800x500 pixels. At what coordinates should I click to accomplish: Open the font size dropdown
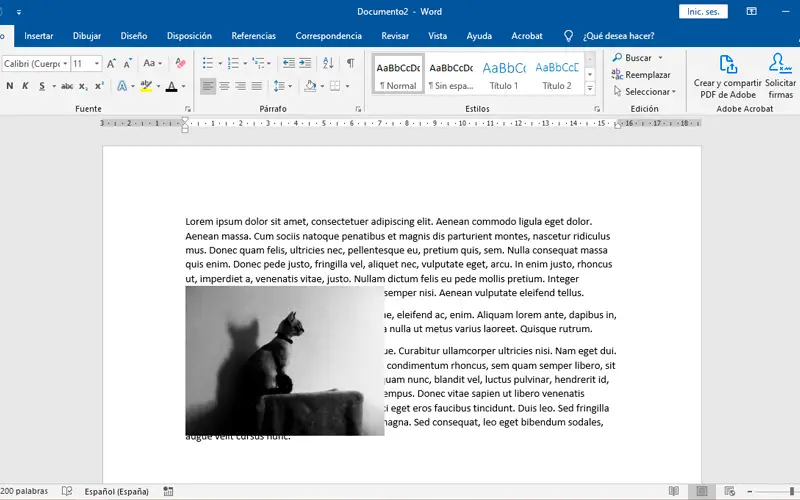coord(94,63)
